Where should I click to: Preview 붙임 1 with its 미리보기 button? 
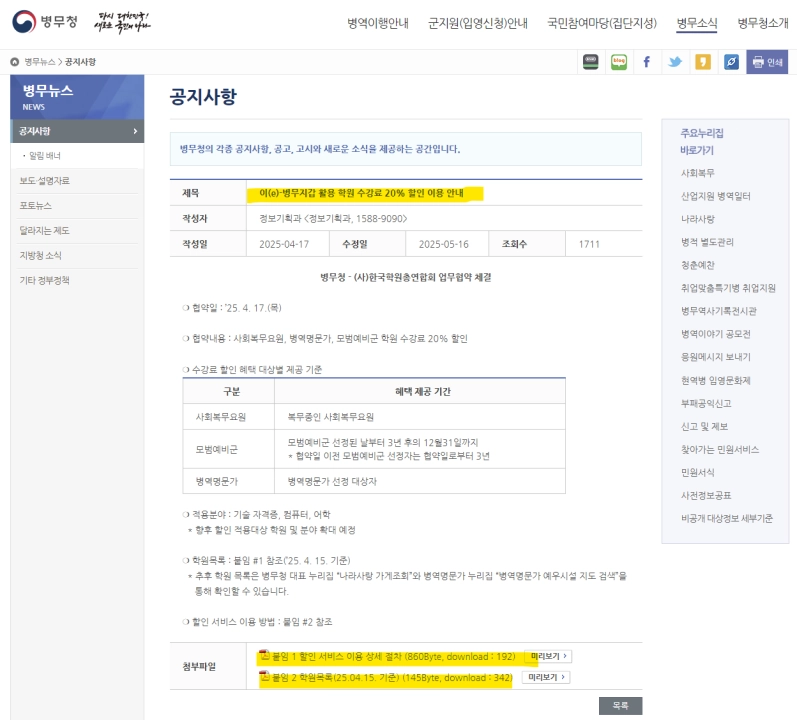548,656
